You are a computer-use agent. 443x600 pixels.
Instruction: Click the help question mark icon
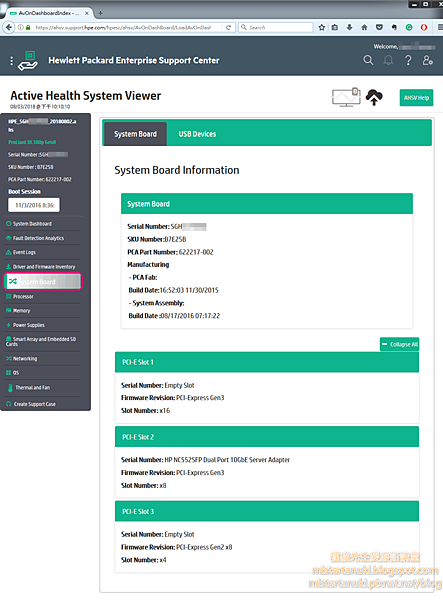click(408, 60)
